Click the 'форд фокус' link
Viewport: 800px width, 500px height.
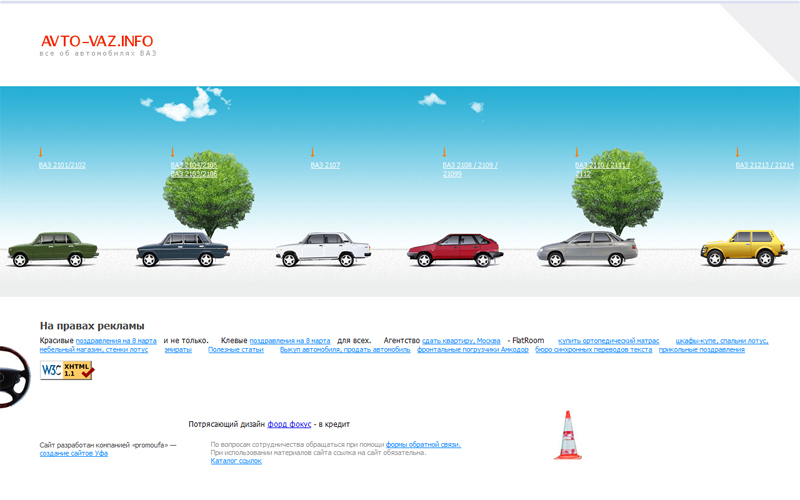288,424
